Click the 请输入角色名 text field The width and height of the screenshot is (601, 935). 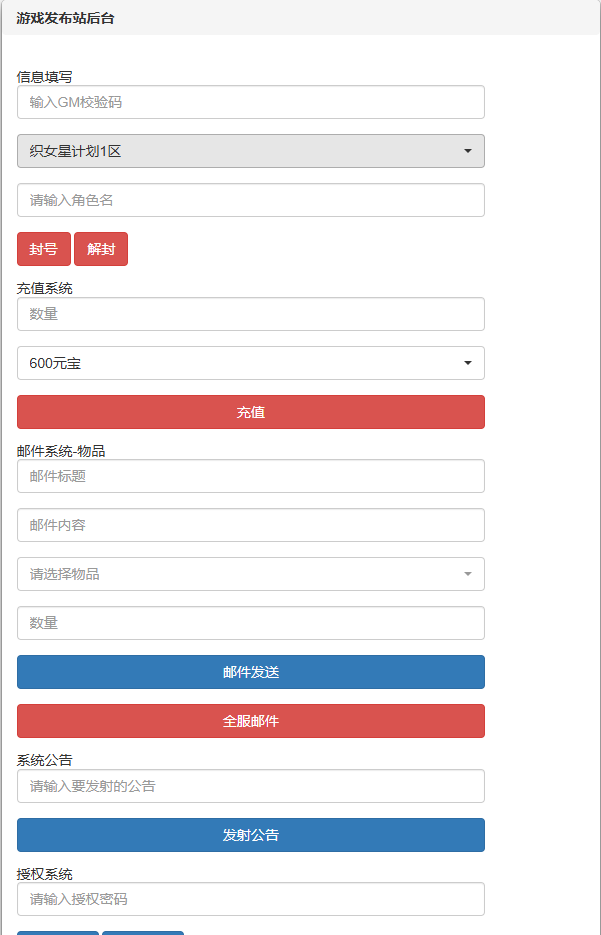point(250,200)
